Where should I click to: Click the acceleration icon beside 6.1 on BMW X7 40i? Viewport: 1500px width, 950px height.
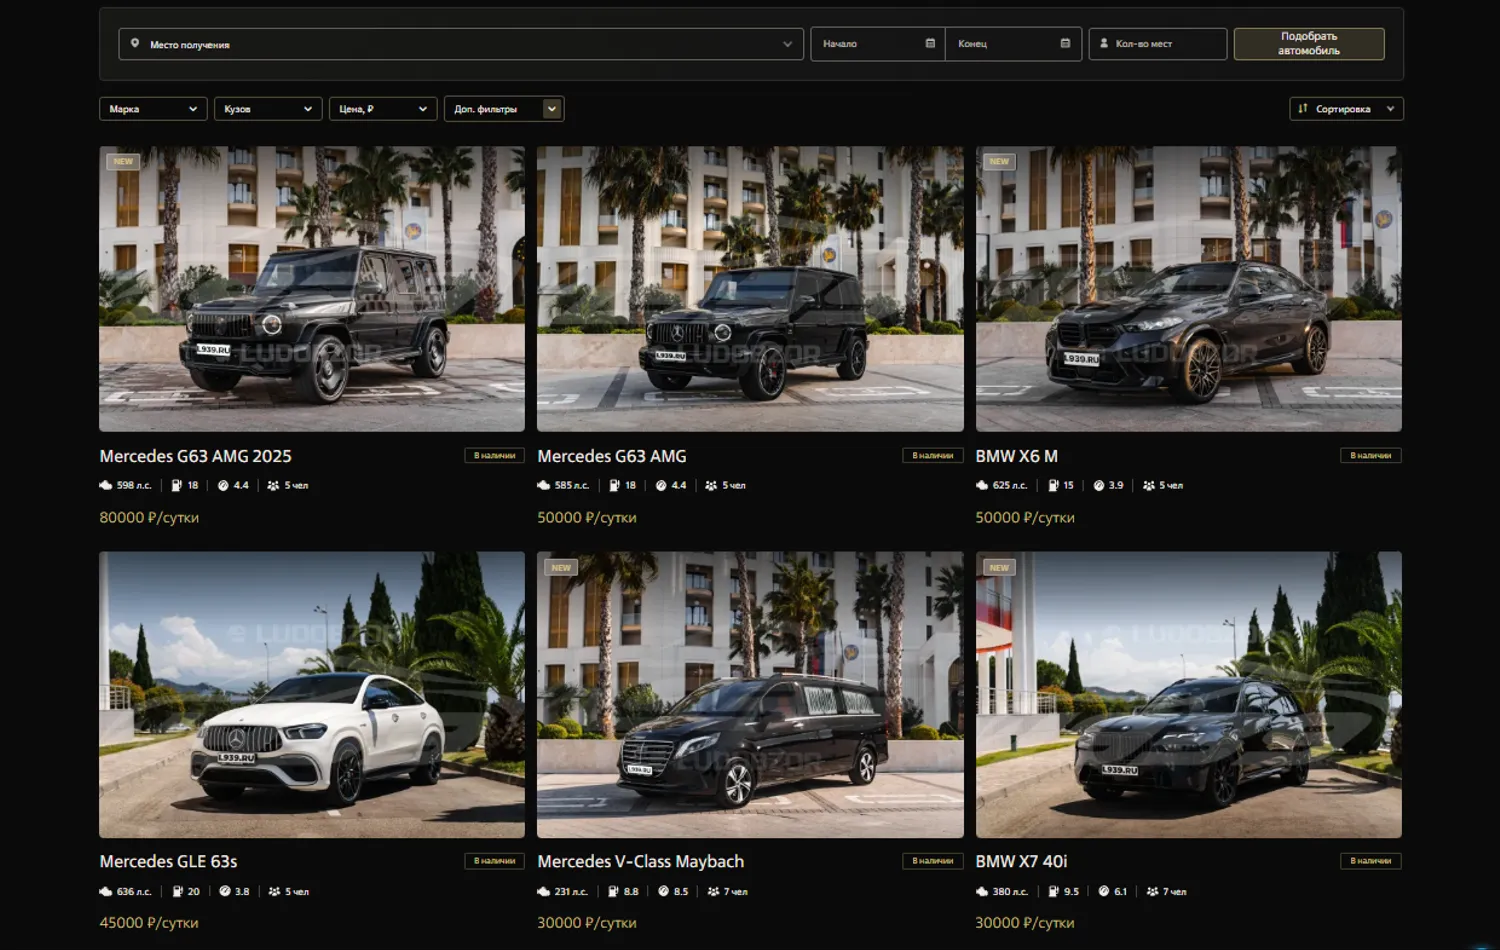point(1103,892)
